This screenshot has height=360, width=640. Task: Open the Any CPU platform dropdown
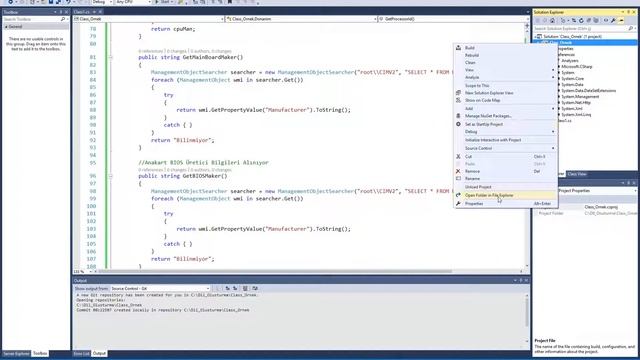point(133,2)
